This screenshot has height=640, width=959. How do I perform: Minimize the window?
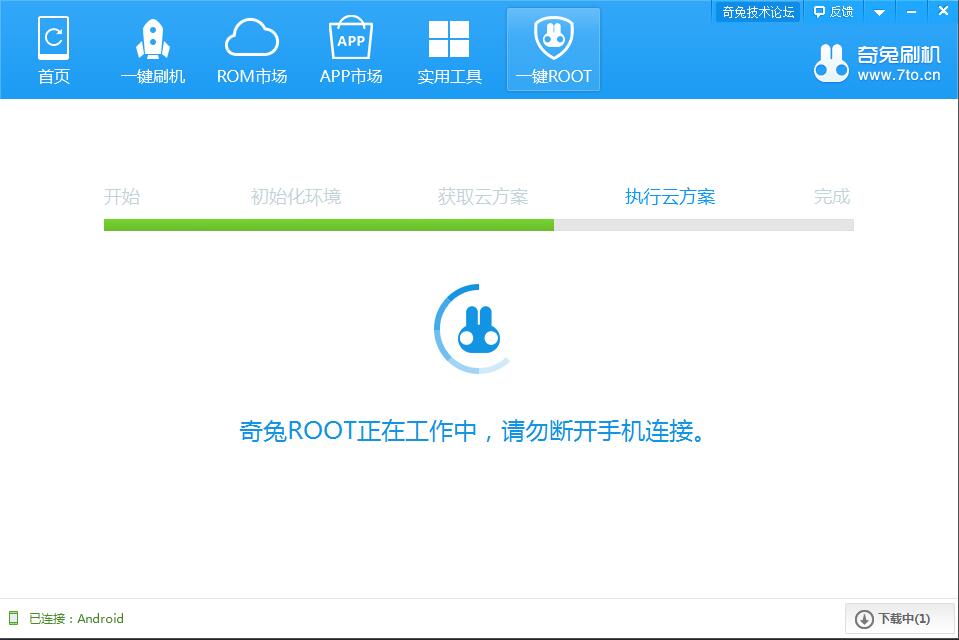coord(911,12)
